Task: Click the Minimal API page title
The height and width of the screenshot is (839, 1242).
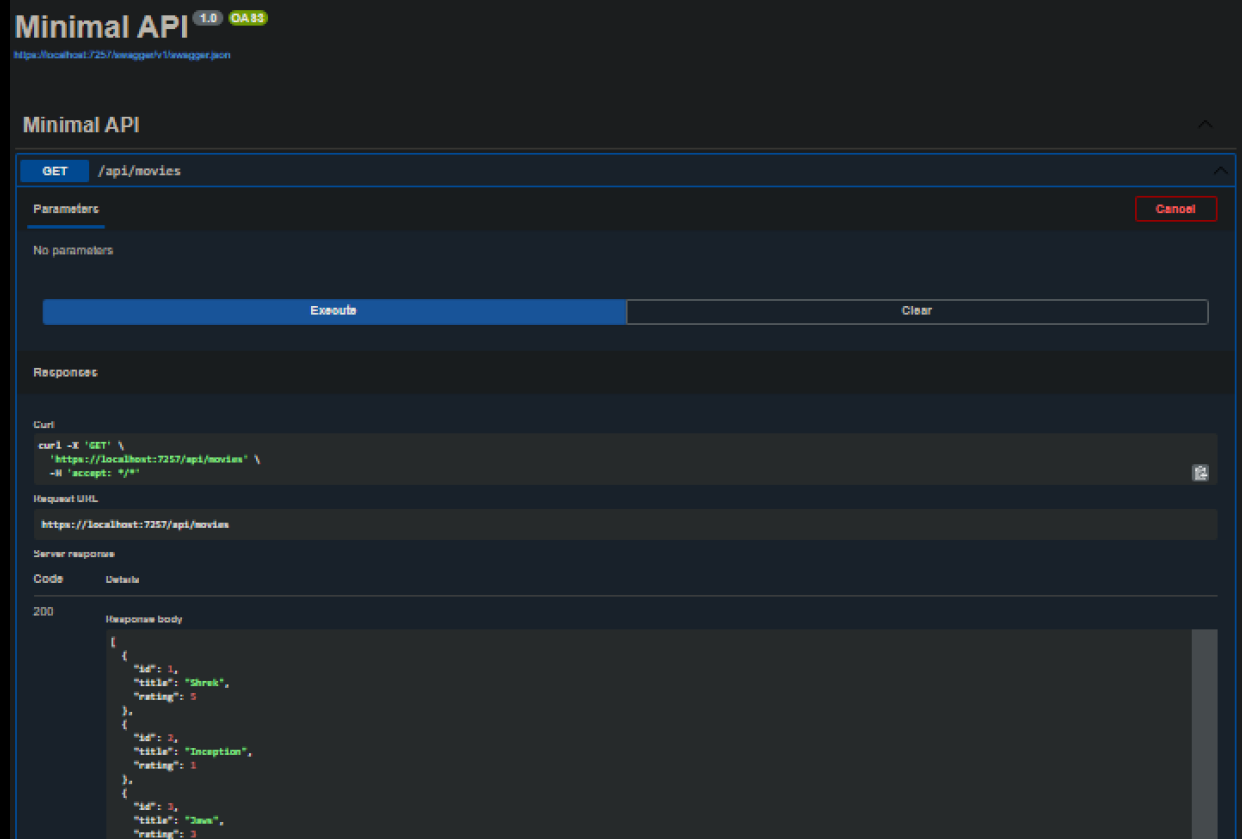Action: (x=102, y=26)
